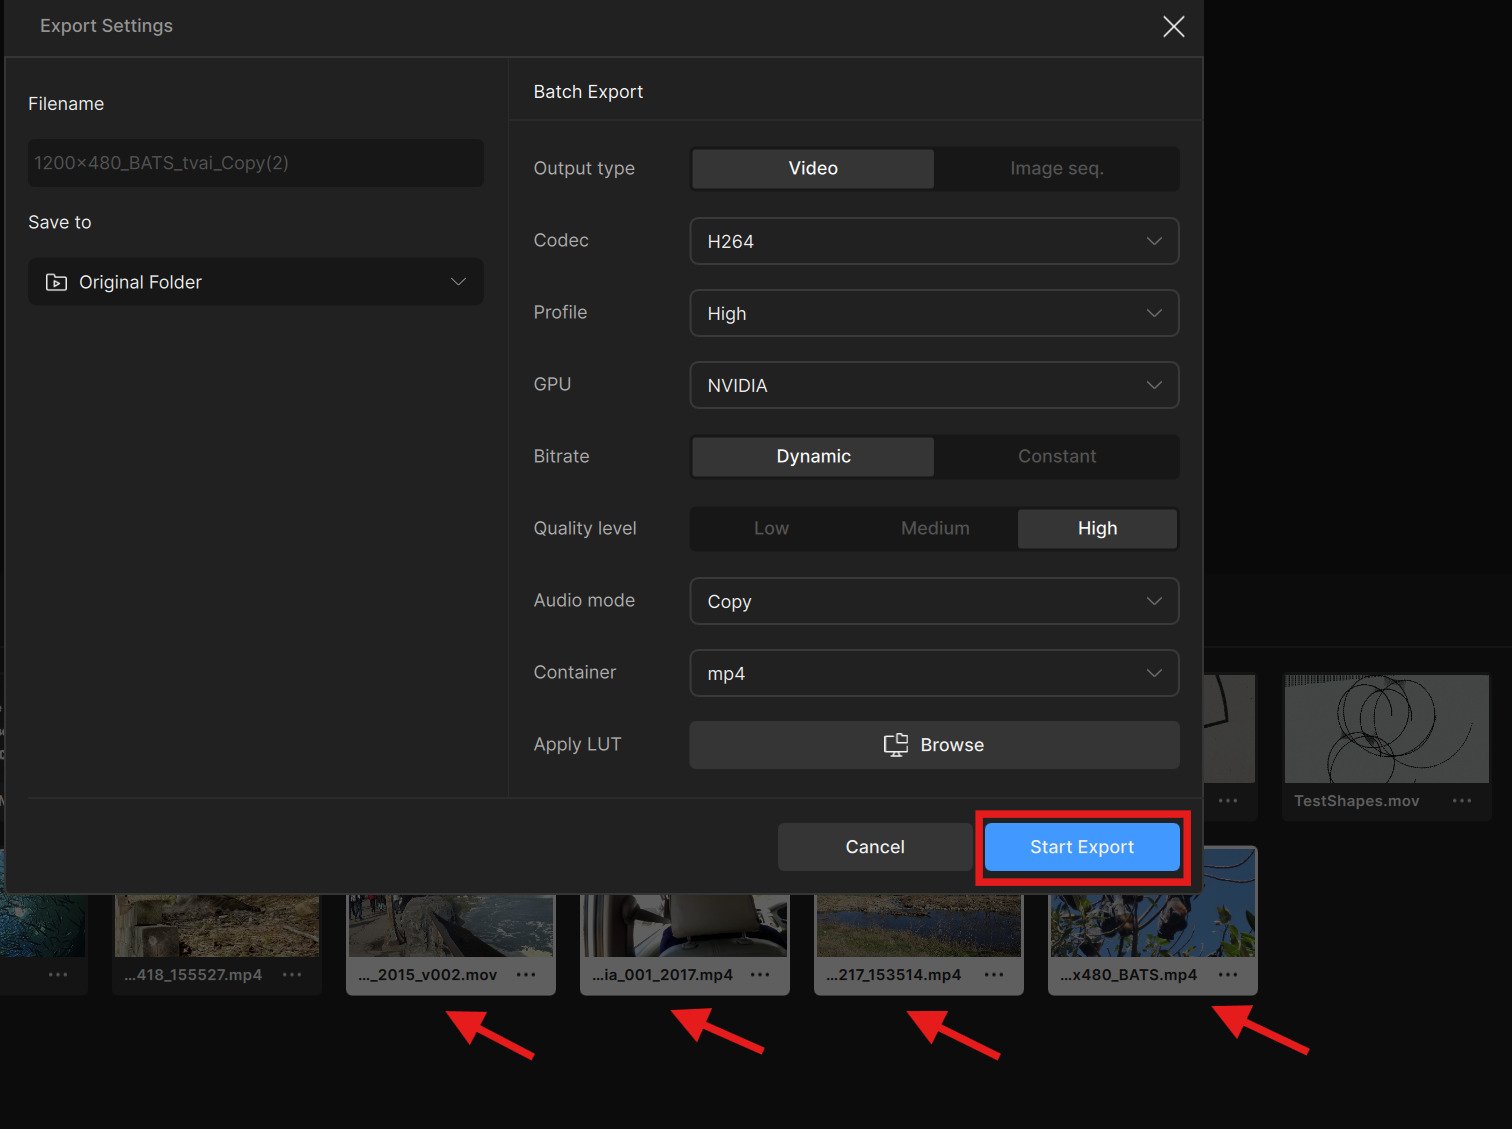
Task: Open options menu for x480_BATS.mp4 clip
Action: (x=1228, y=975)
